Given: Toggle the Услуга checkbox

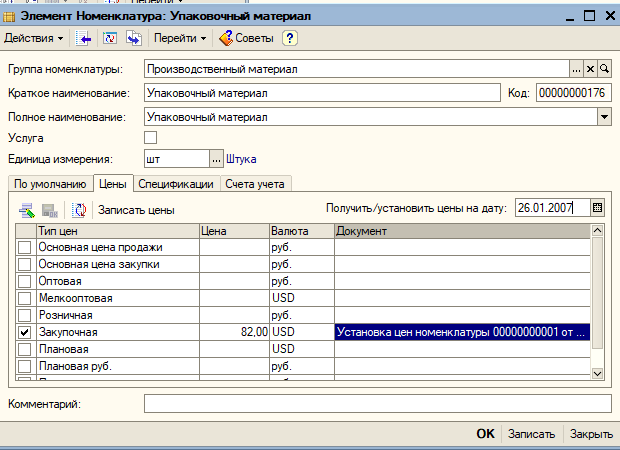Looking at the screenshot, I should 150,138.
